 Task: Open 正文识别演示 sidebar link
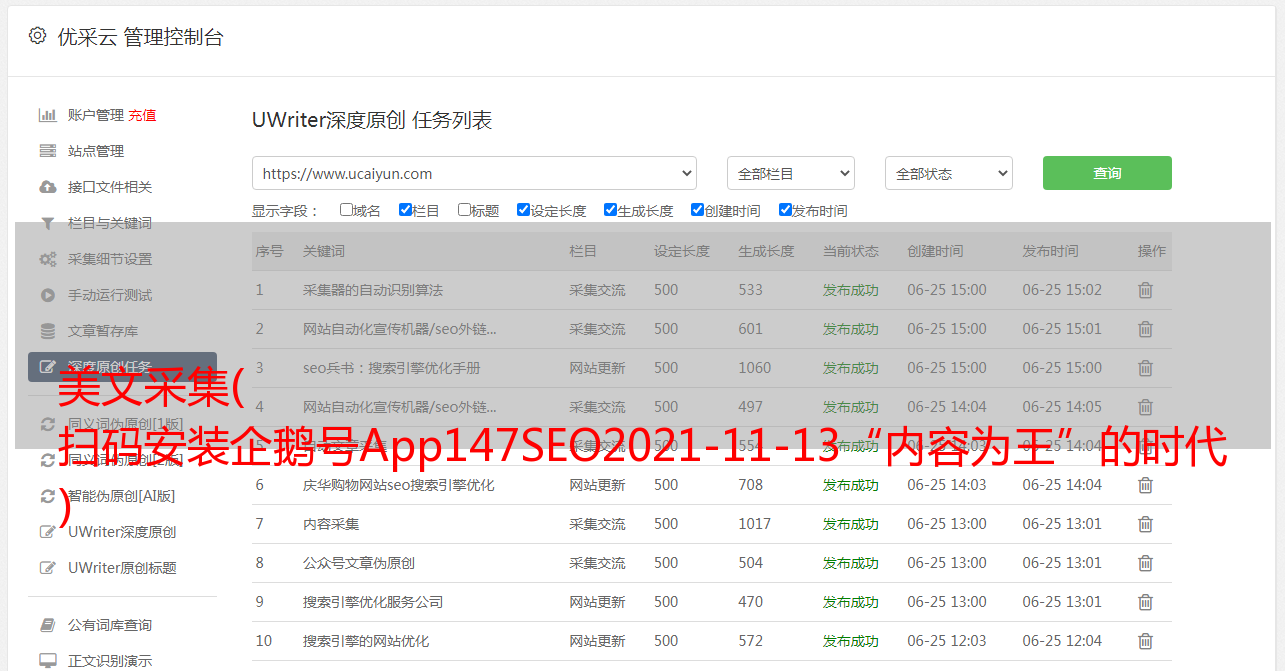[x=110, y=661]
